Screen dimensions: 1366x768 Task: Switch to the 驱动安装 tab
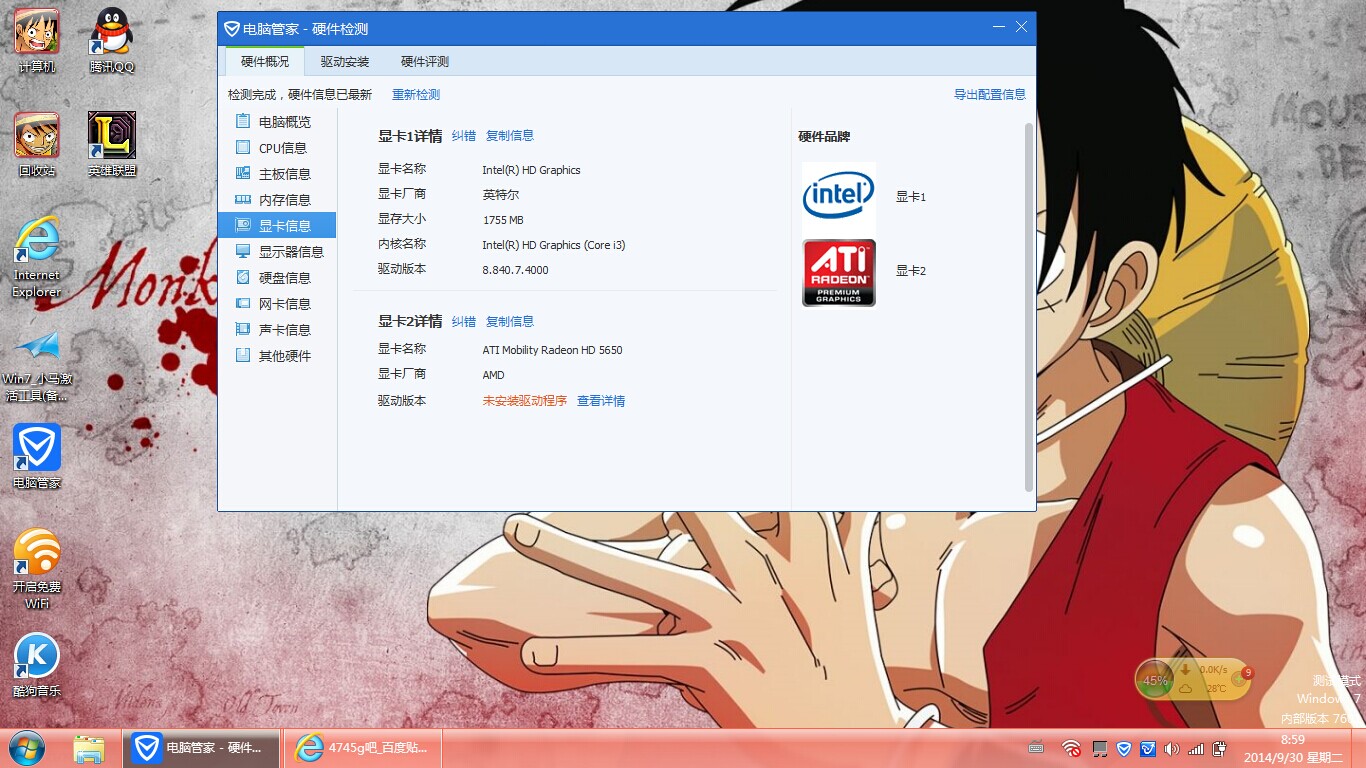click(345, 61)
